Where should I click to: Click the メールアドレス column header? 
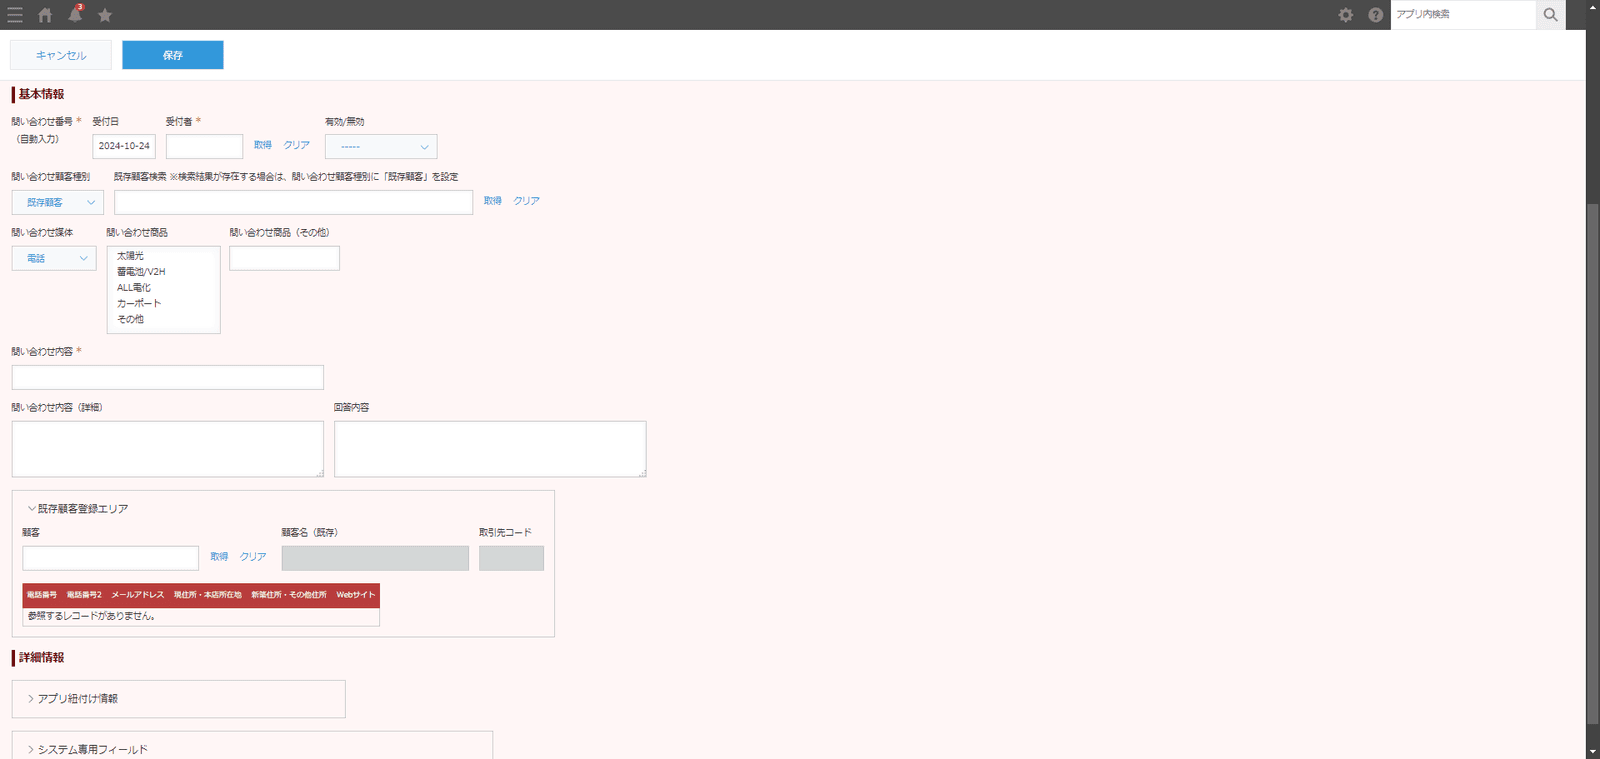click(138, 595)
